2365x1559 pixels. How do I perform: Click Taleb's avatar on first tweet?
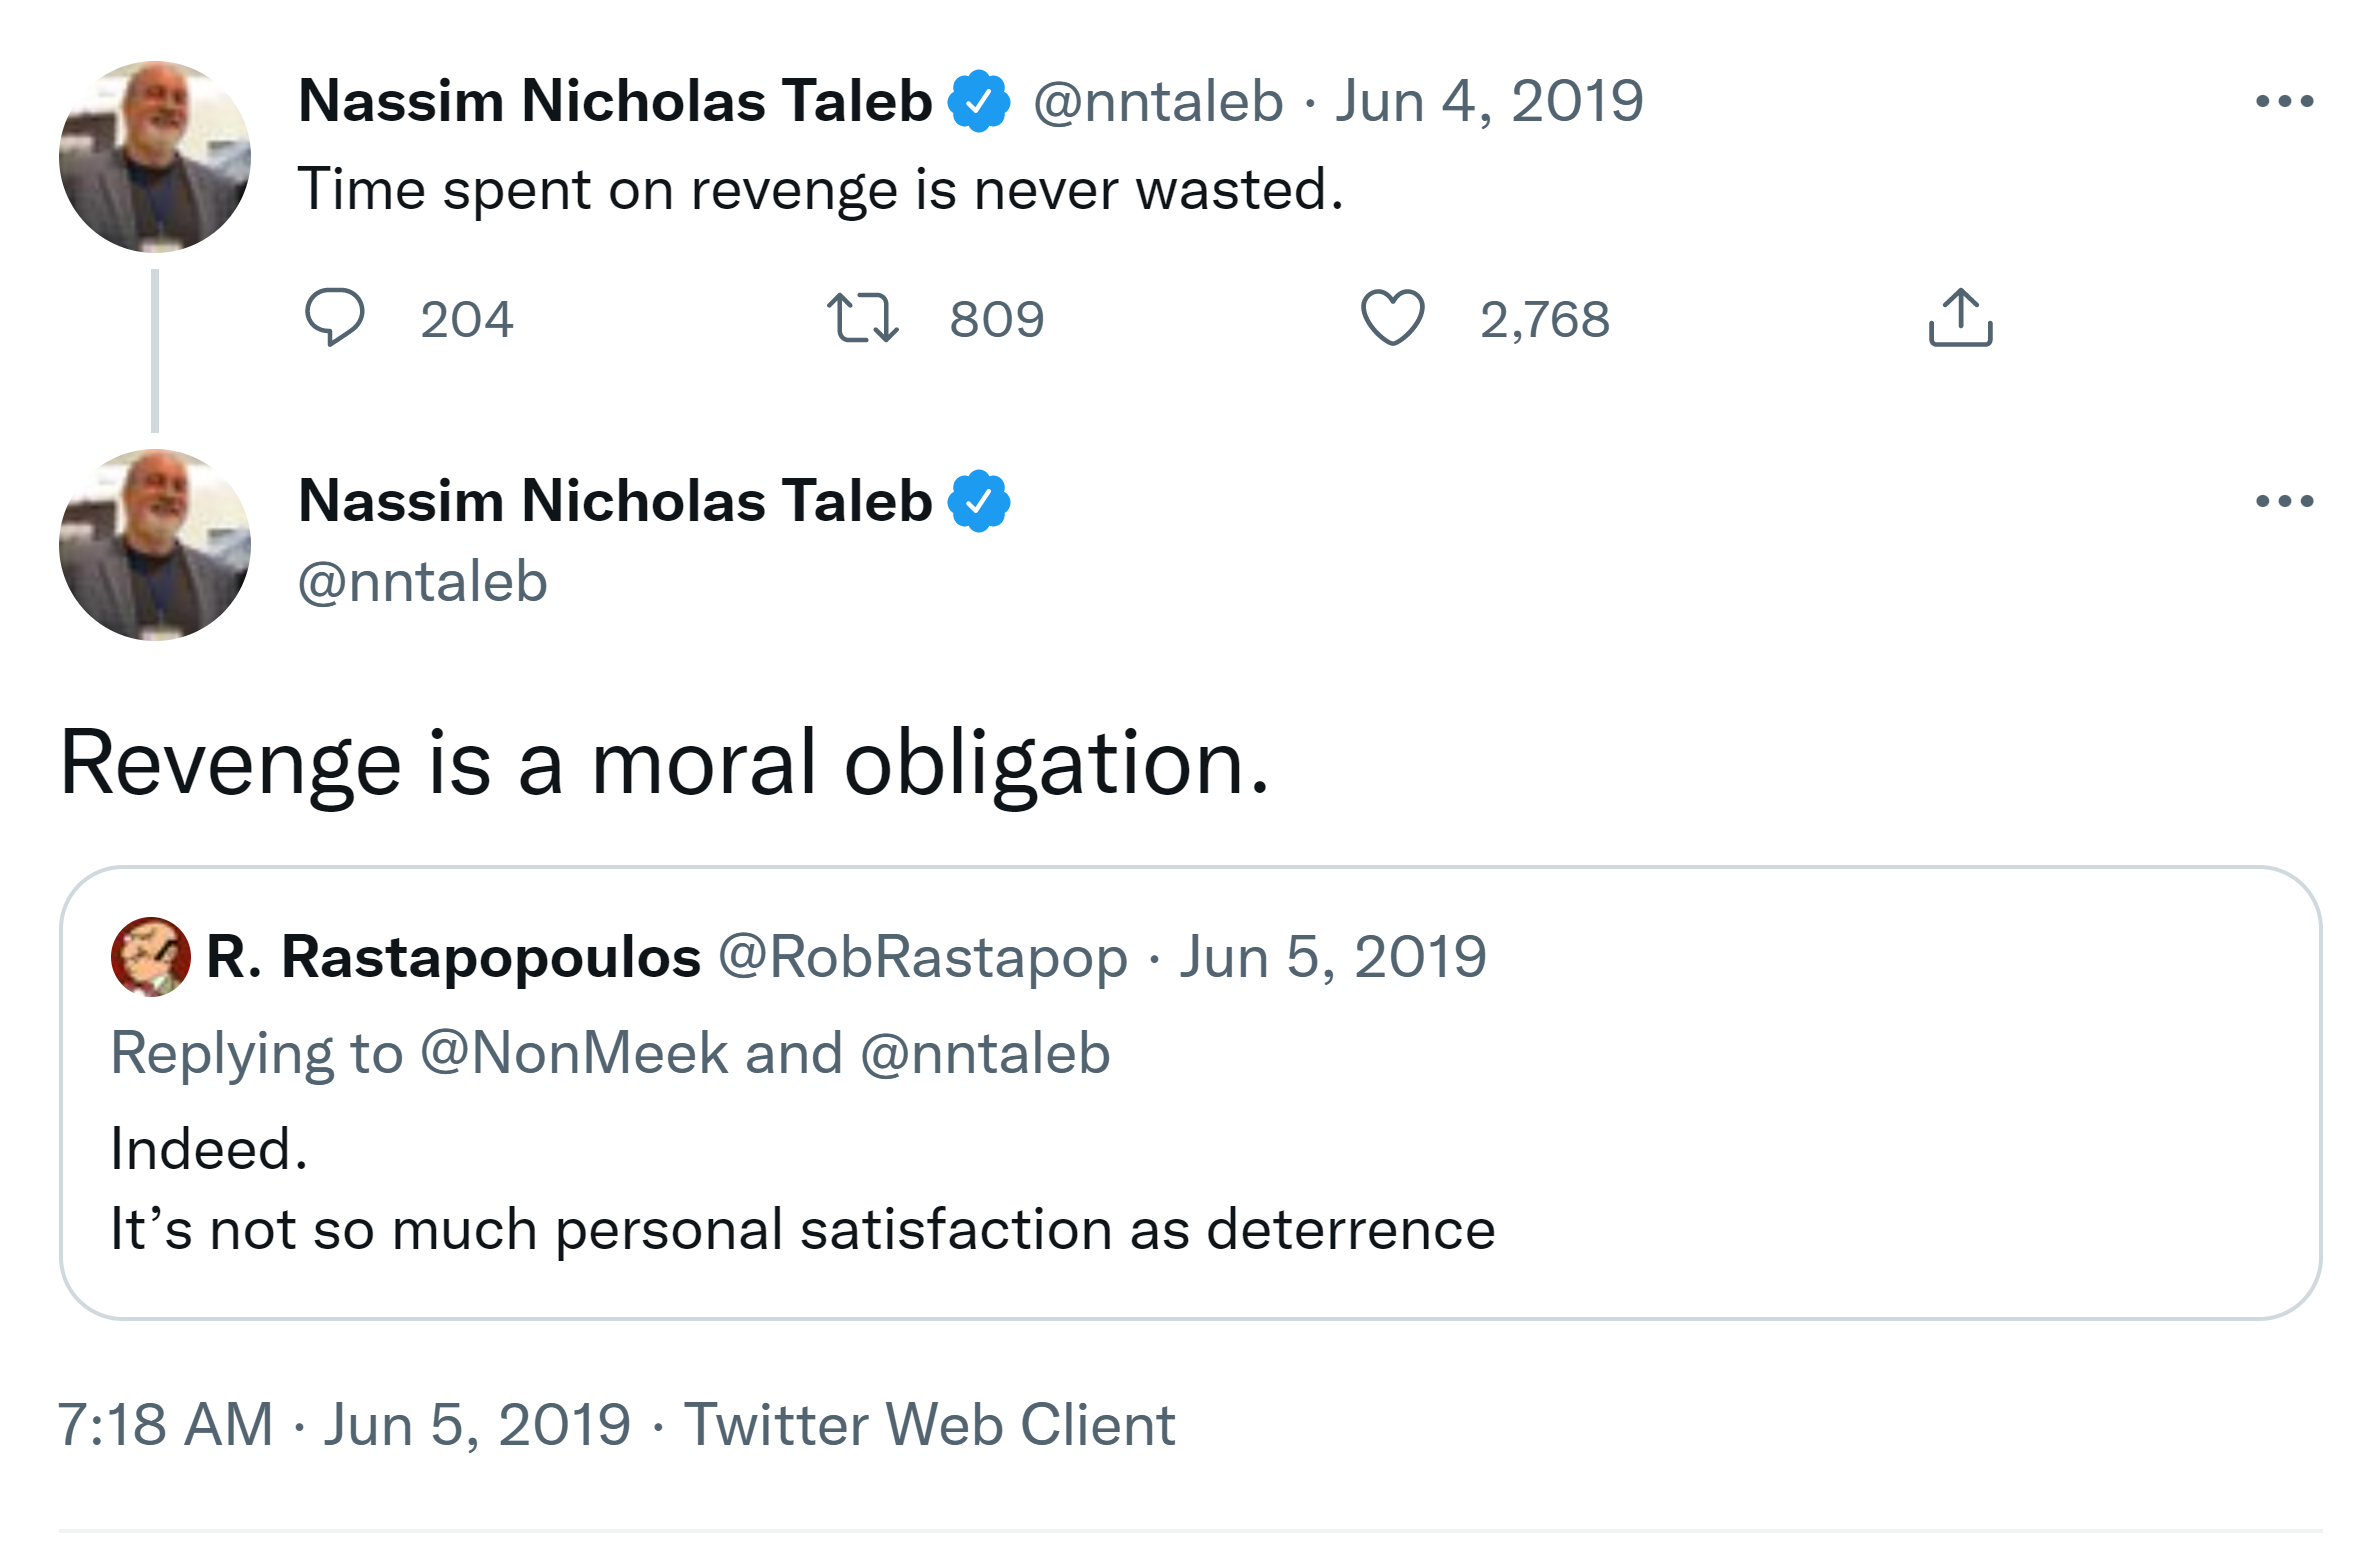click(155, 157)
